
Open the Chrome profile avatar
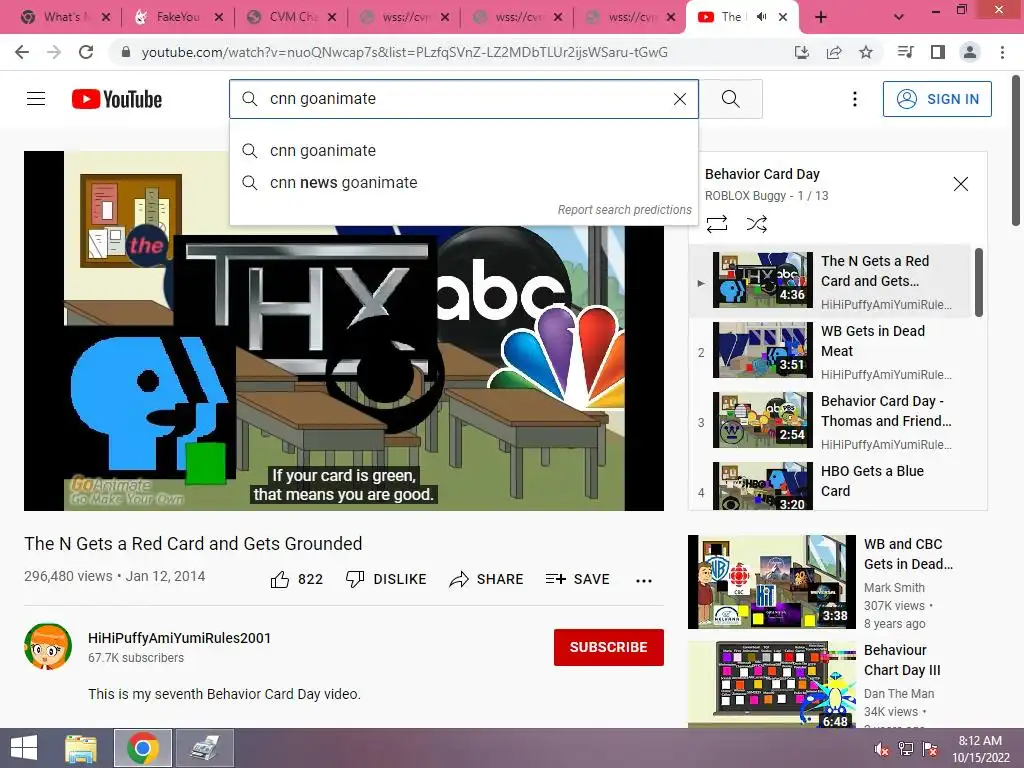coord(970,52)
